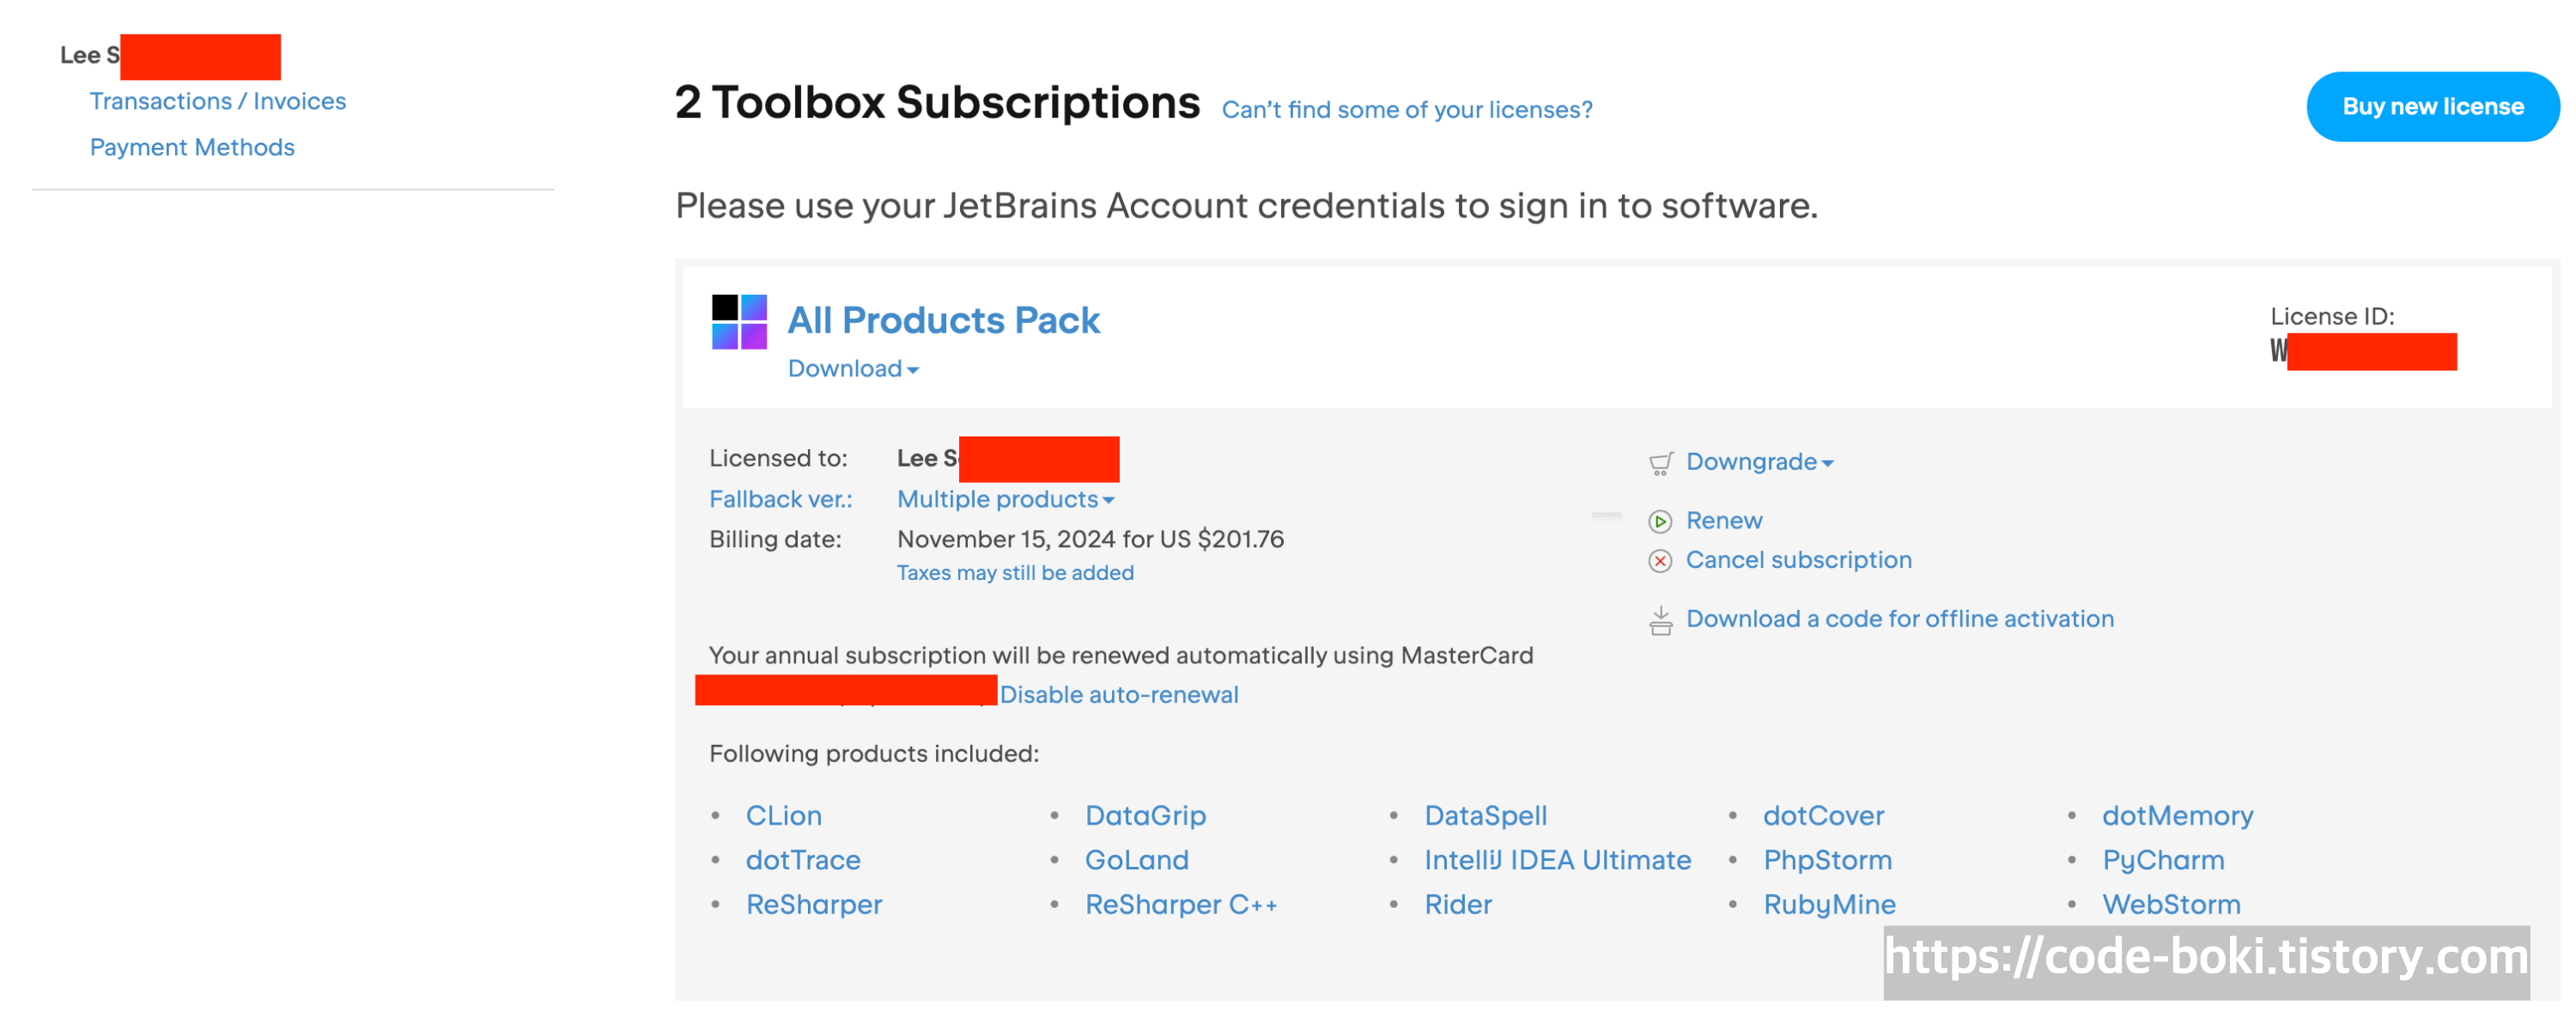The width and height of the screenshot is (2576, 1018).
Task: Click the Downgrade shopping cart icon
Action: point(1660,463)
